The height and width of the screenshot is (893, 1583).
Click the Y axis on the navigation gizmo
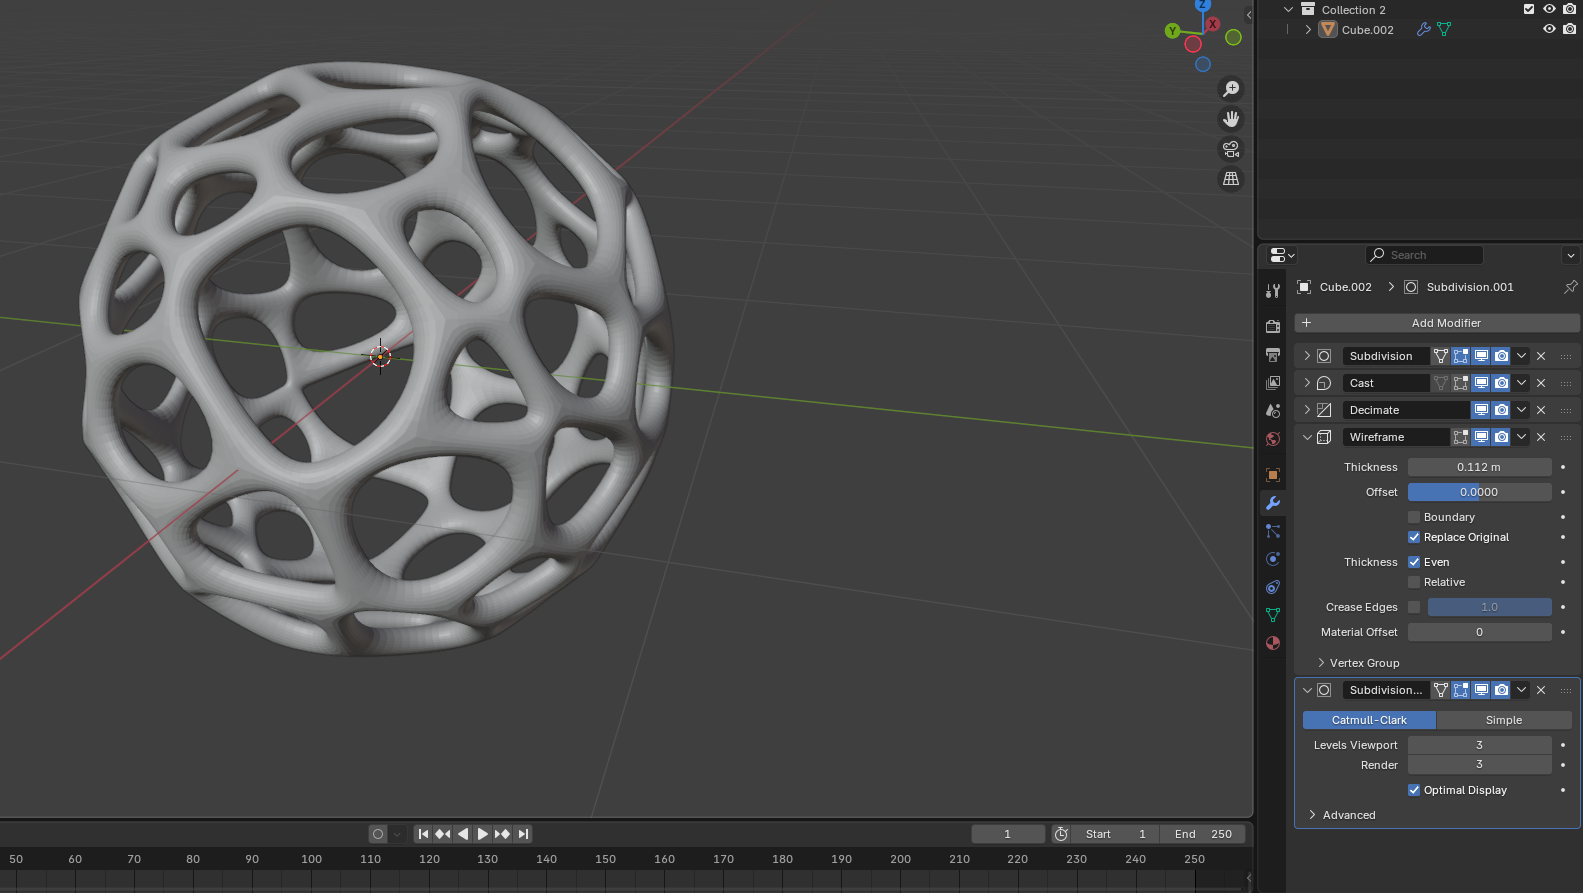tap(1172, 31)
